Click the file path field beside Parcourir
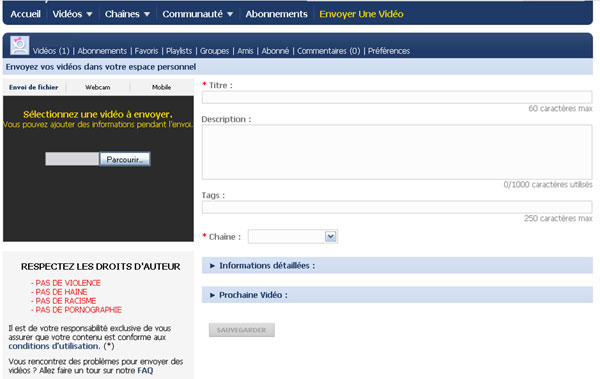Viewport: 600px width, 379px height. coord(72,159)
